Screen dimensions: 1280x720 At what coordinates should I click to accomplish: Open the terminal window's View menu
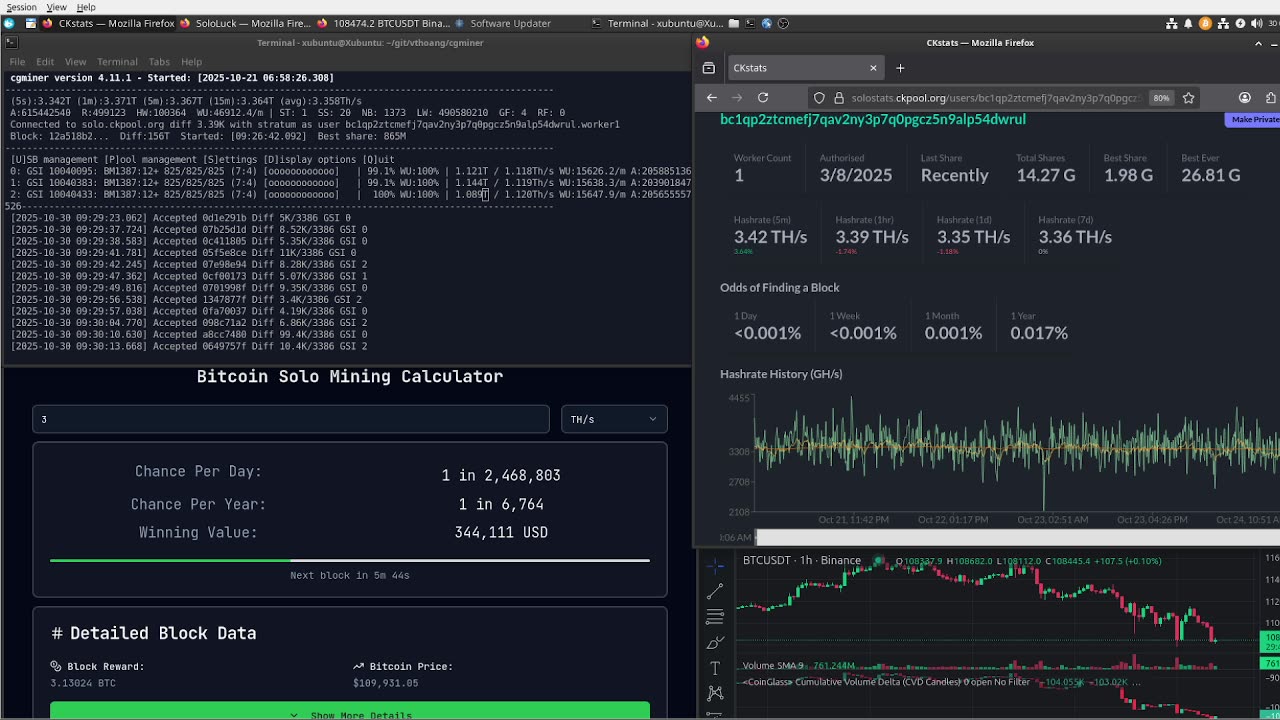coord(75,62)
